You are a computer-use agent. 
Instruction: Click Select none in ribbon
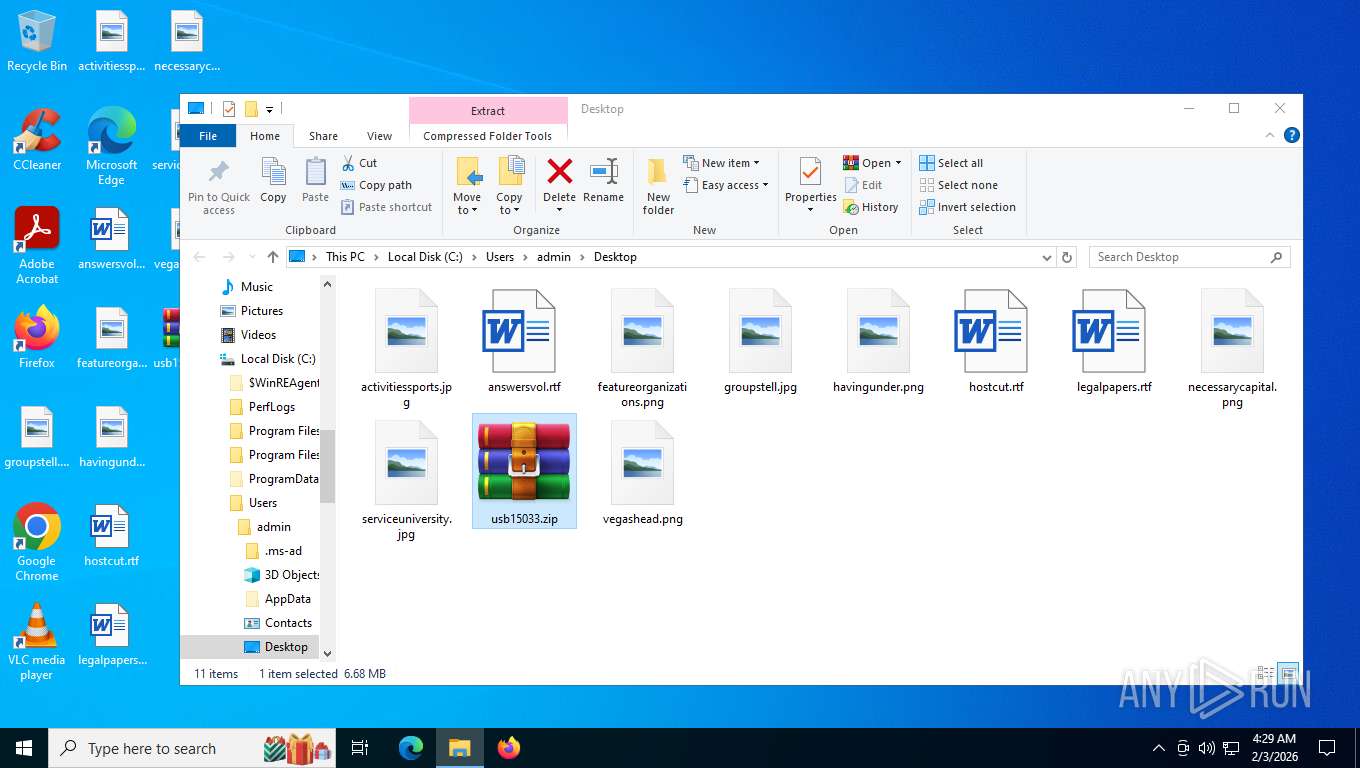pos(958,185)
